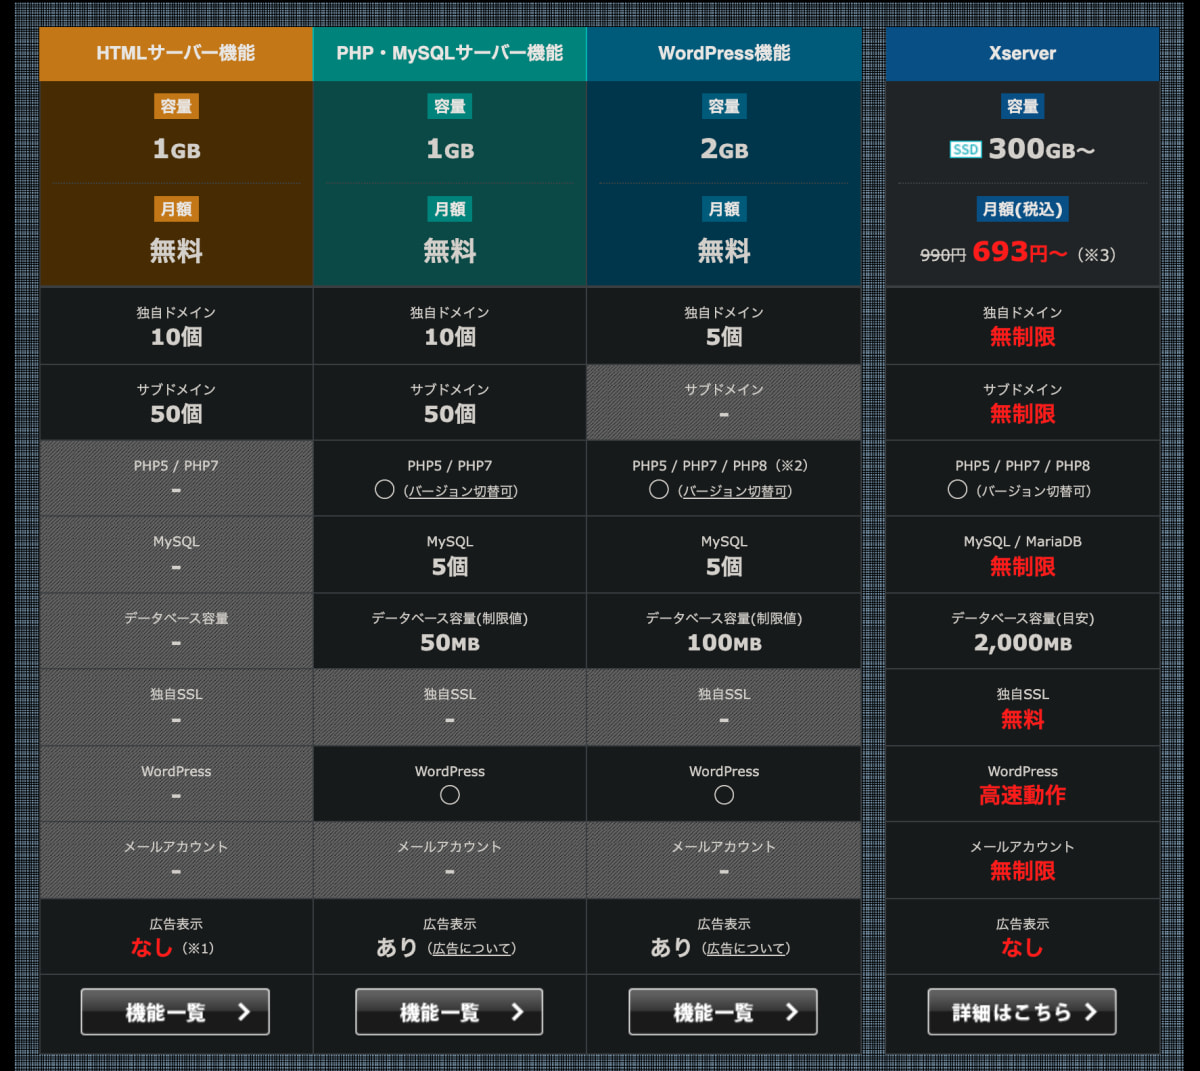This screenshot has height=1071, width=1200.
Task: Select the HTMLサーバー機能 column header
Action: point(176,53)
